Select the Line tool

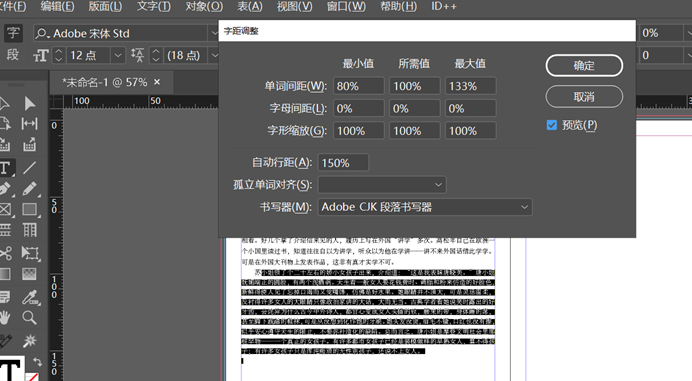[30, 168]
